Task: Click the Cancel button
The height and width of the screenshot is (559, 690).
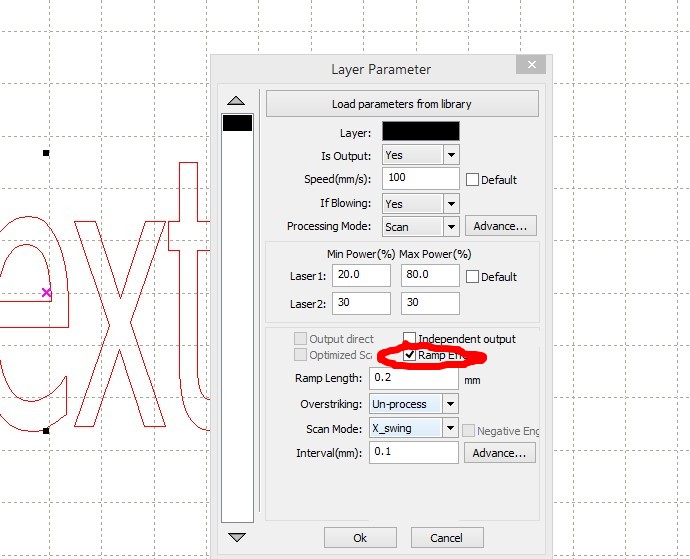Action: (446, 537)
